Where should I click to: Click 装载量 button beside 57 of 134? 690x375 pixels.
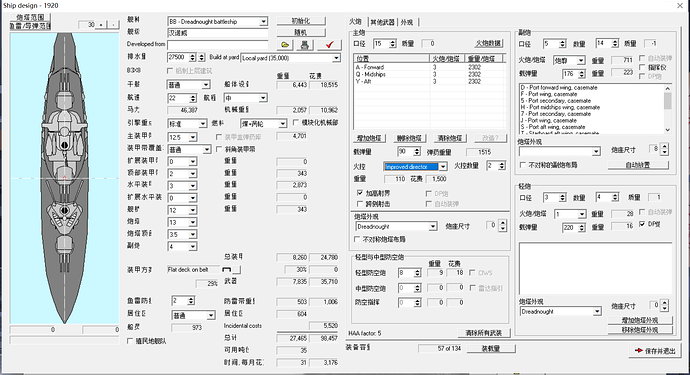coord(491,348)
